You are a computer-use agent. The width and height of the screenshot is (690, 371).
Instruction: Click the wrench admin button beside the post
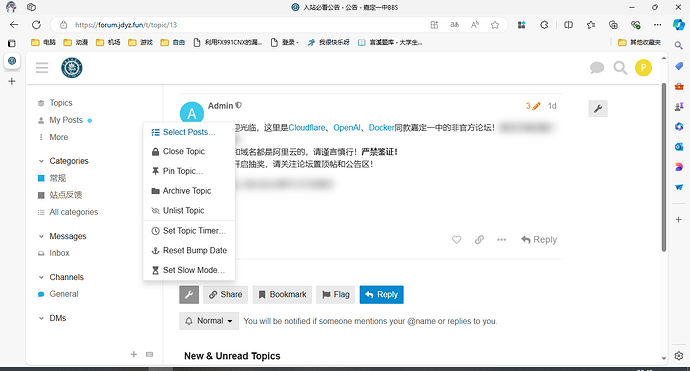click(x=598, y=108)
